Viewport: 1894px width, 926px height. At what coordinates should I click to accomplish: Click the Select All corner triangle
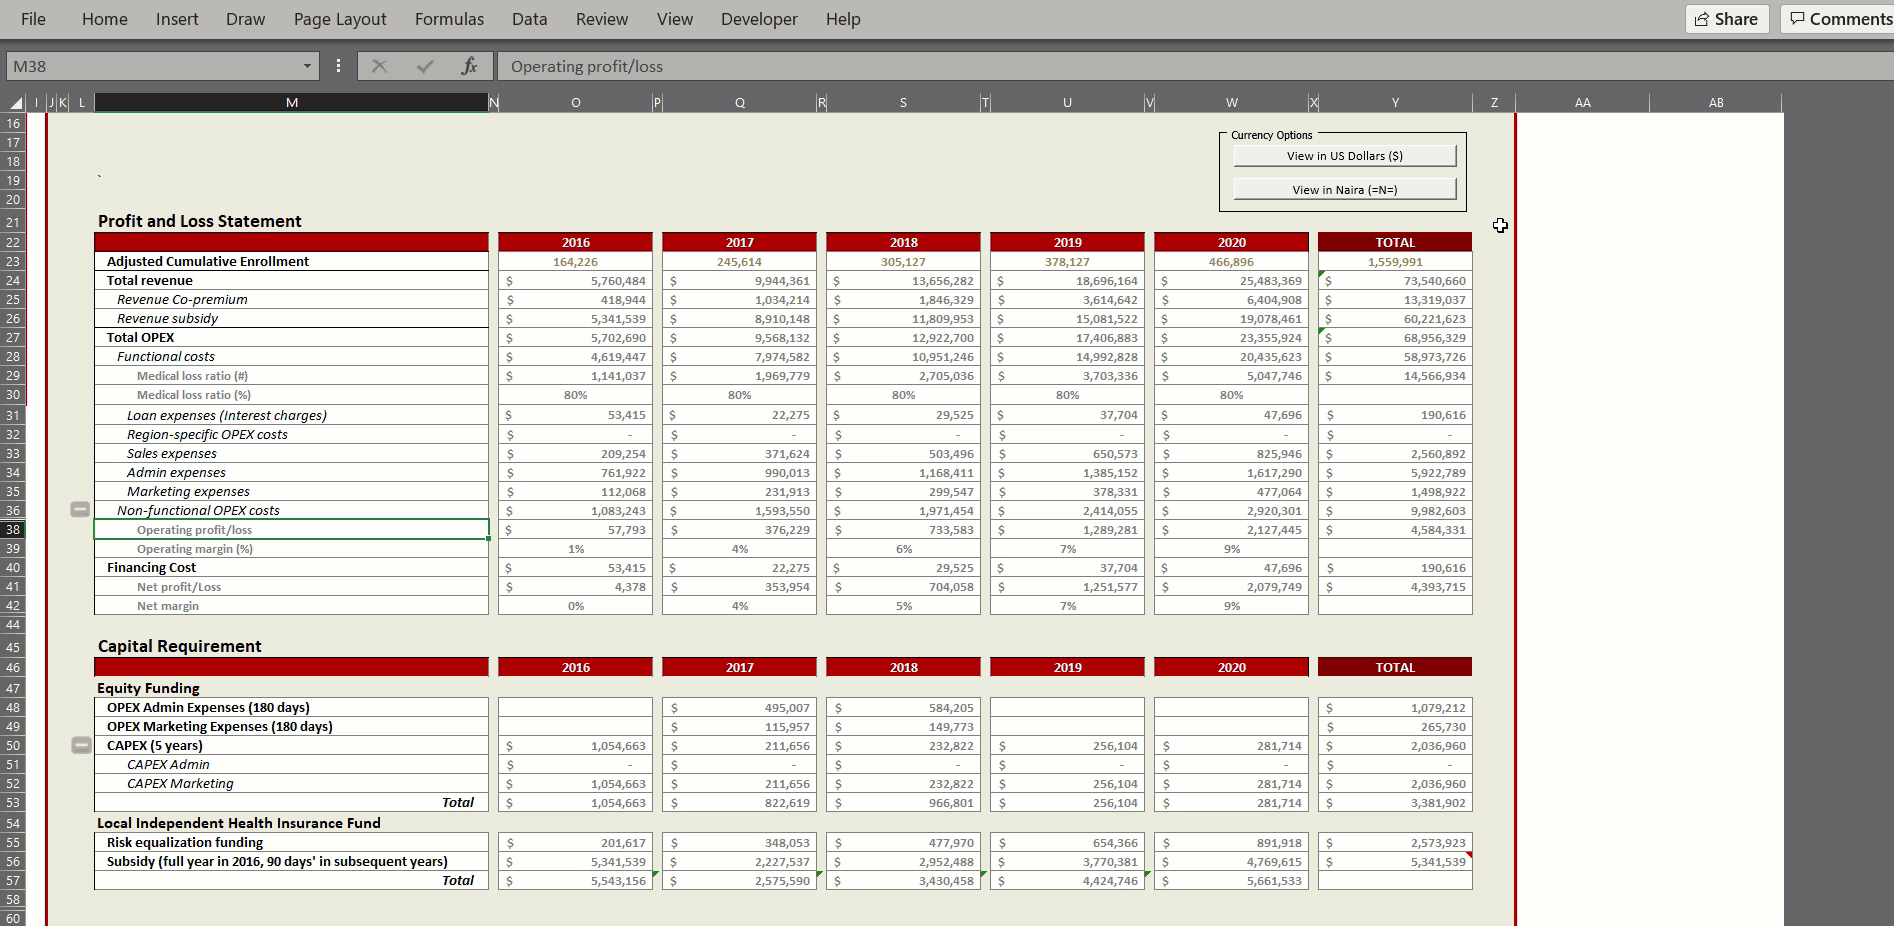pyautogui.click(x=15, y=102)
